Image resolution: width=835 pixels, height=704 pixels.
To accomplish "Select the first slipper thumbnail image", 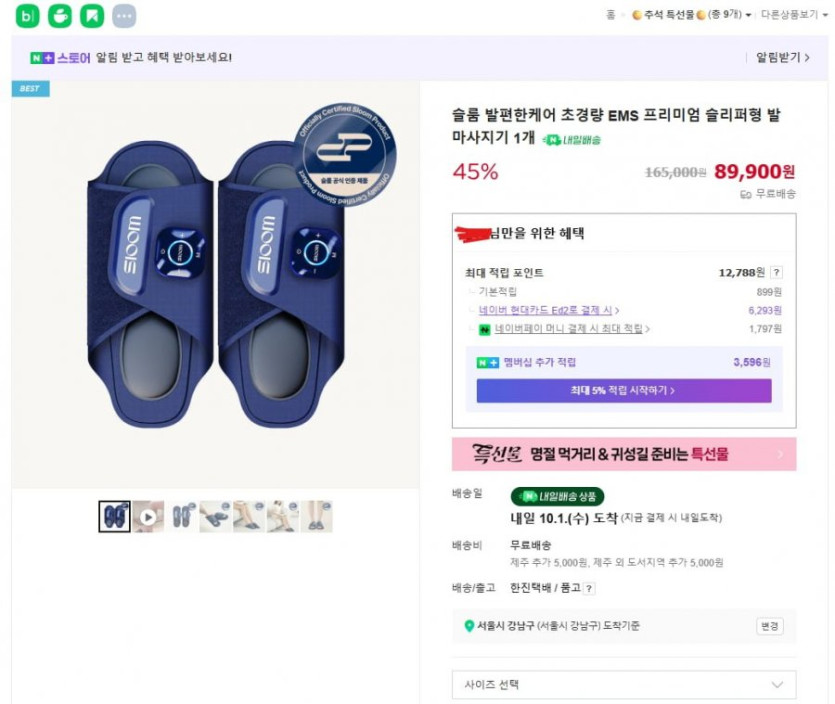I will pyautogui.click(x=114, y=517).
